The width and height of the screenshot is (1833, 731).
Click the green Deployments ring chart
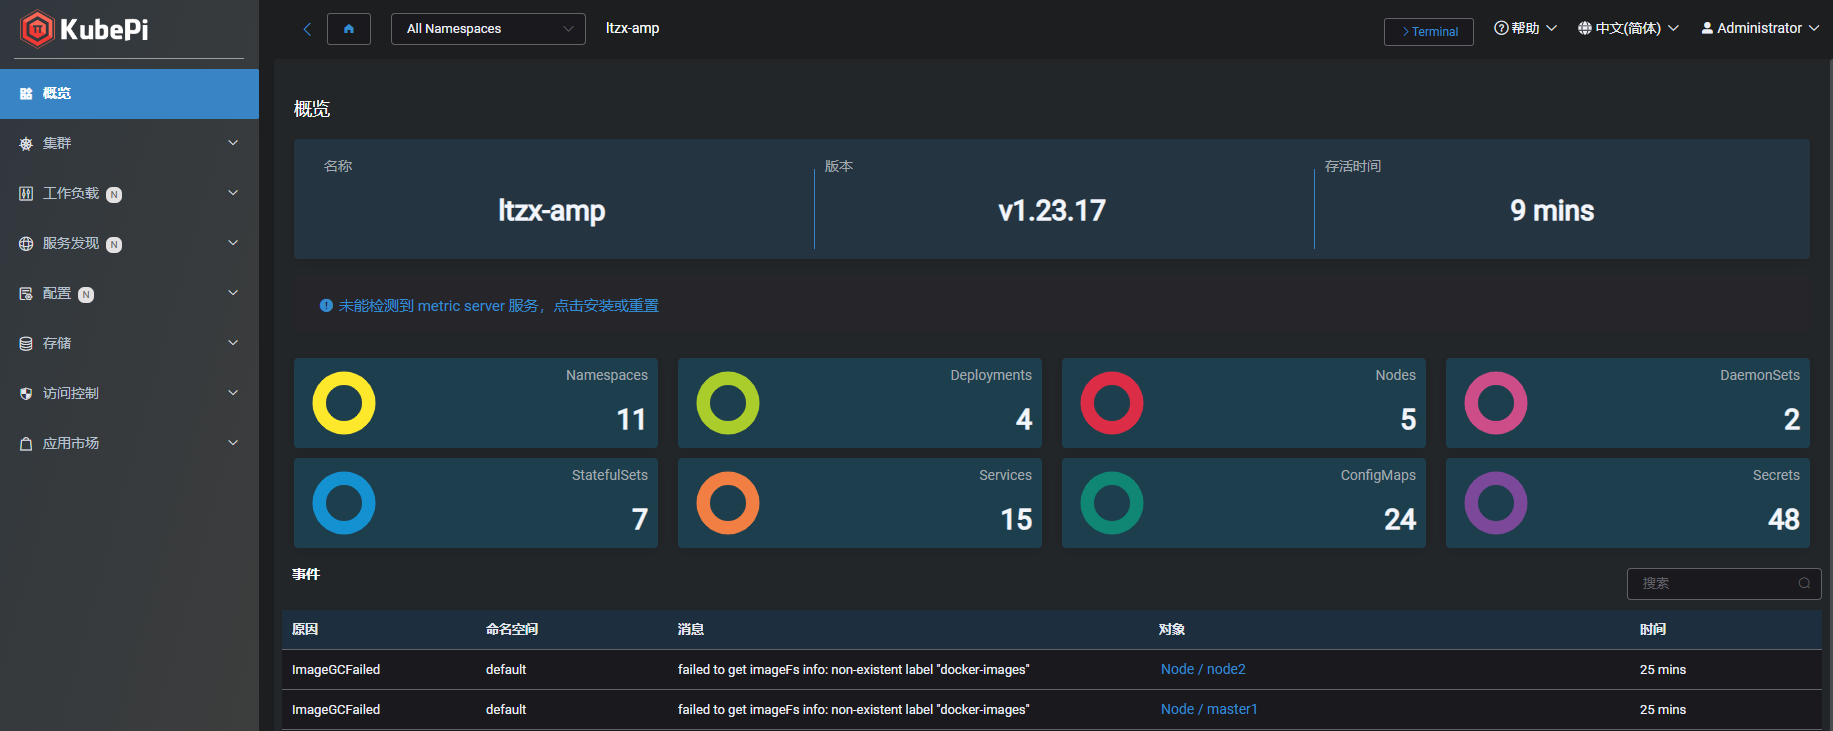728,403
